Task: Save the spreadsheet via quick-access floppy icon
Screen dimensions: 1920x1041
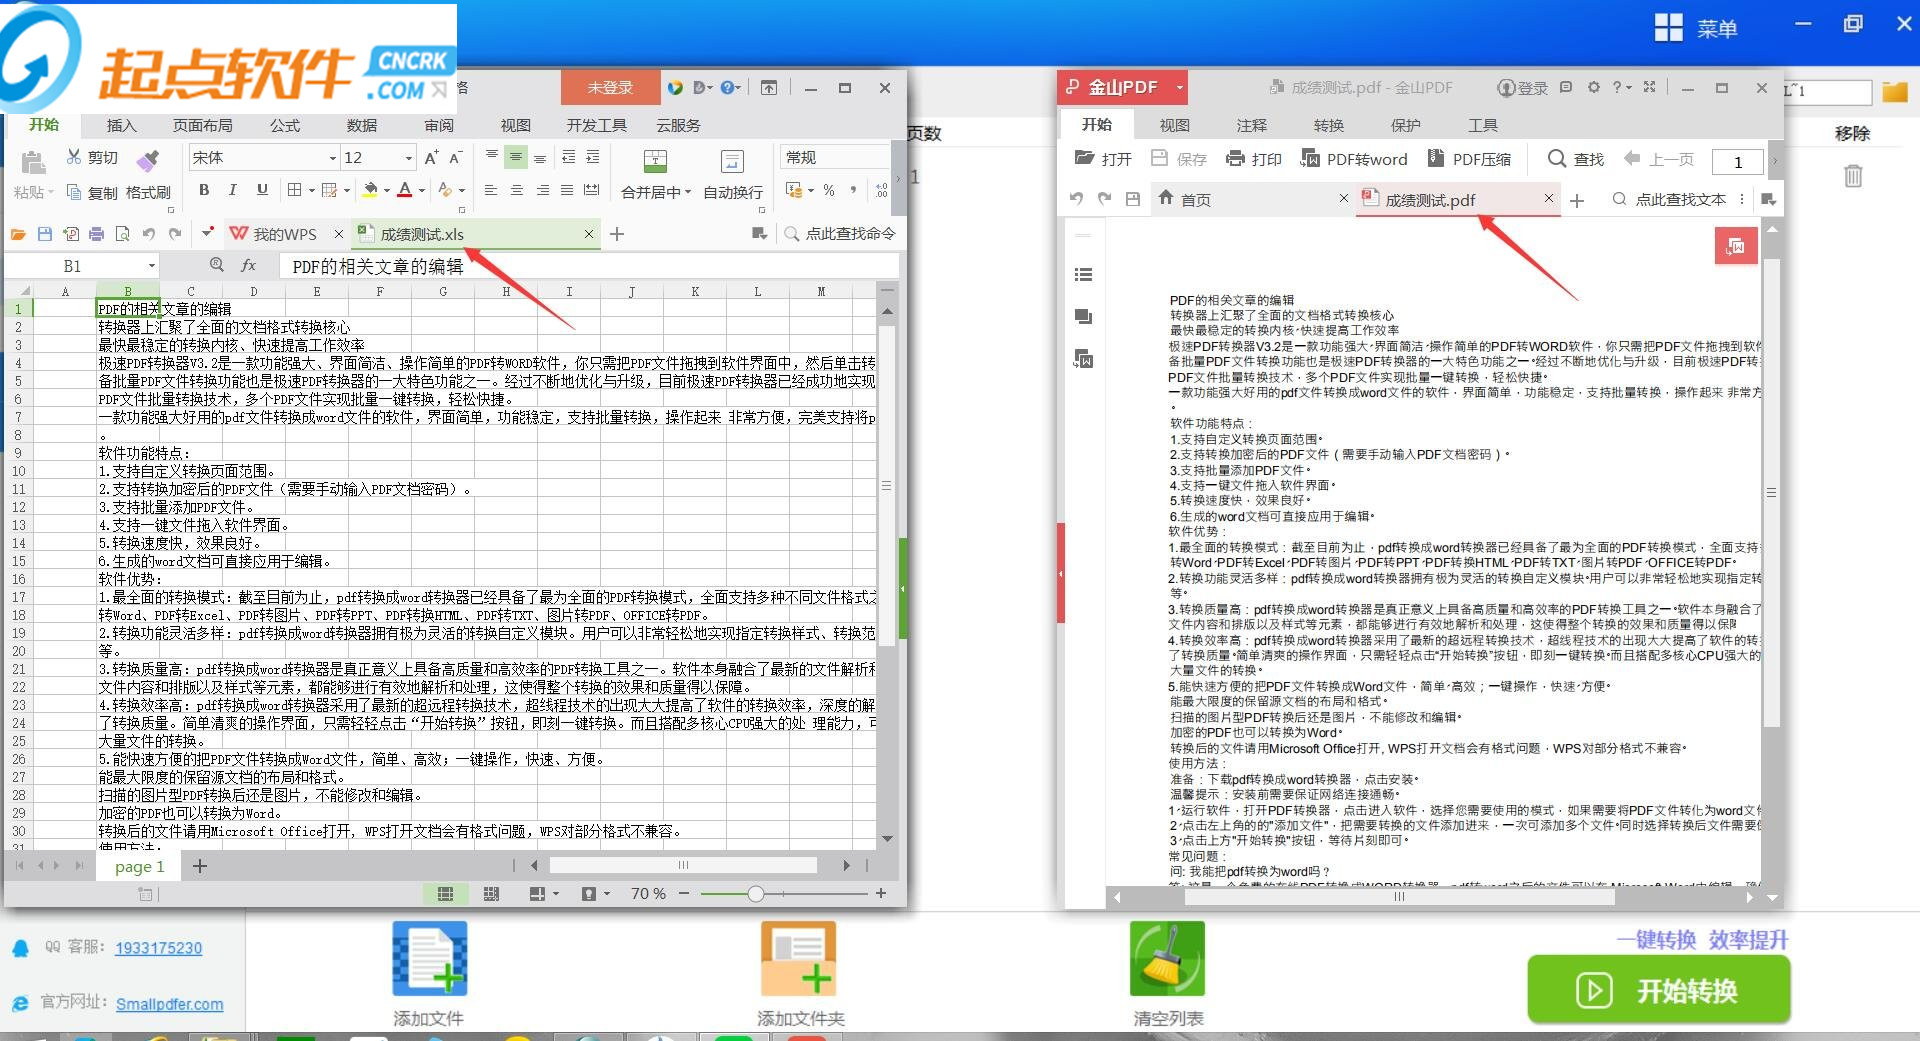Action: (45, 234)
